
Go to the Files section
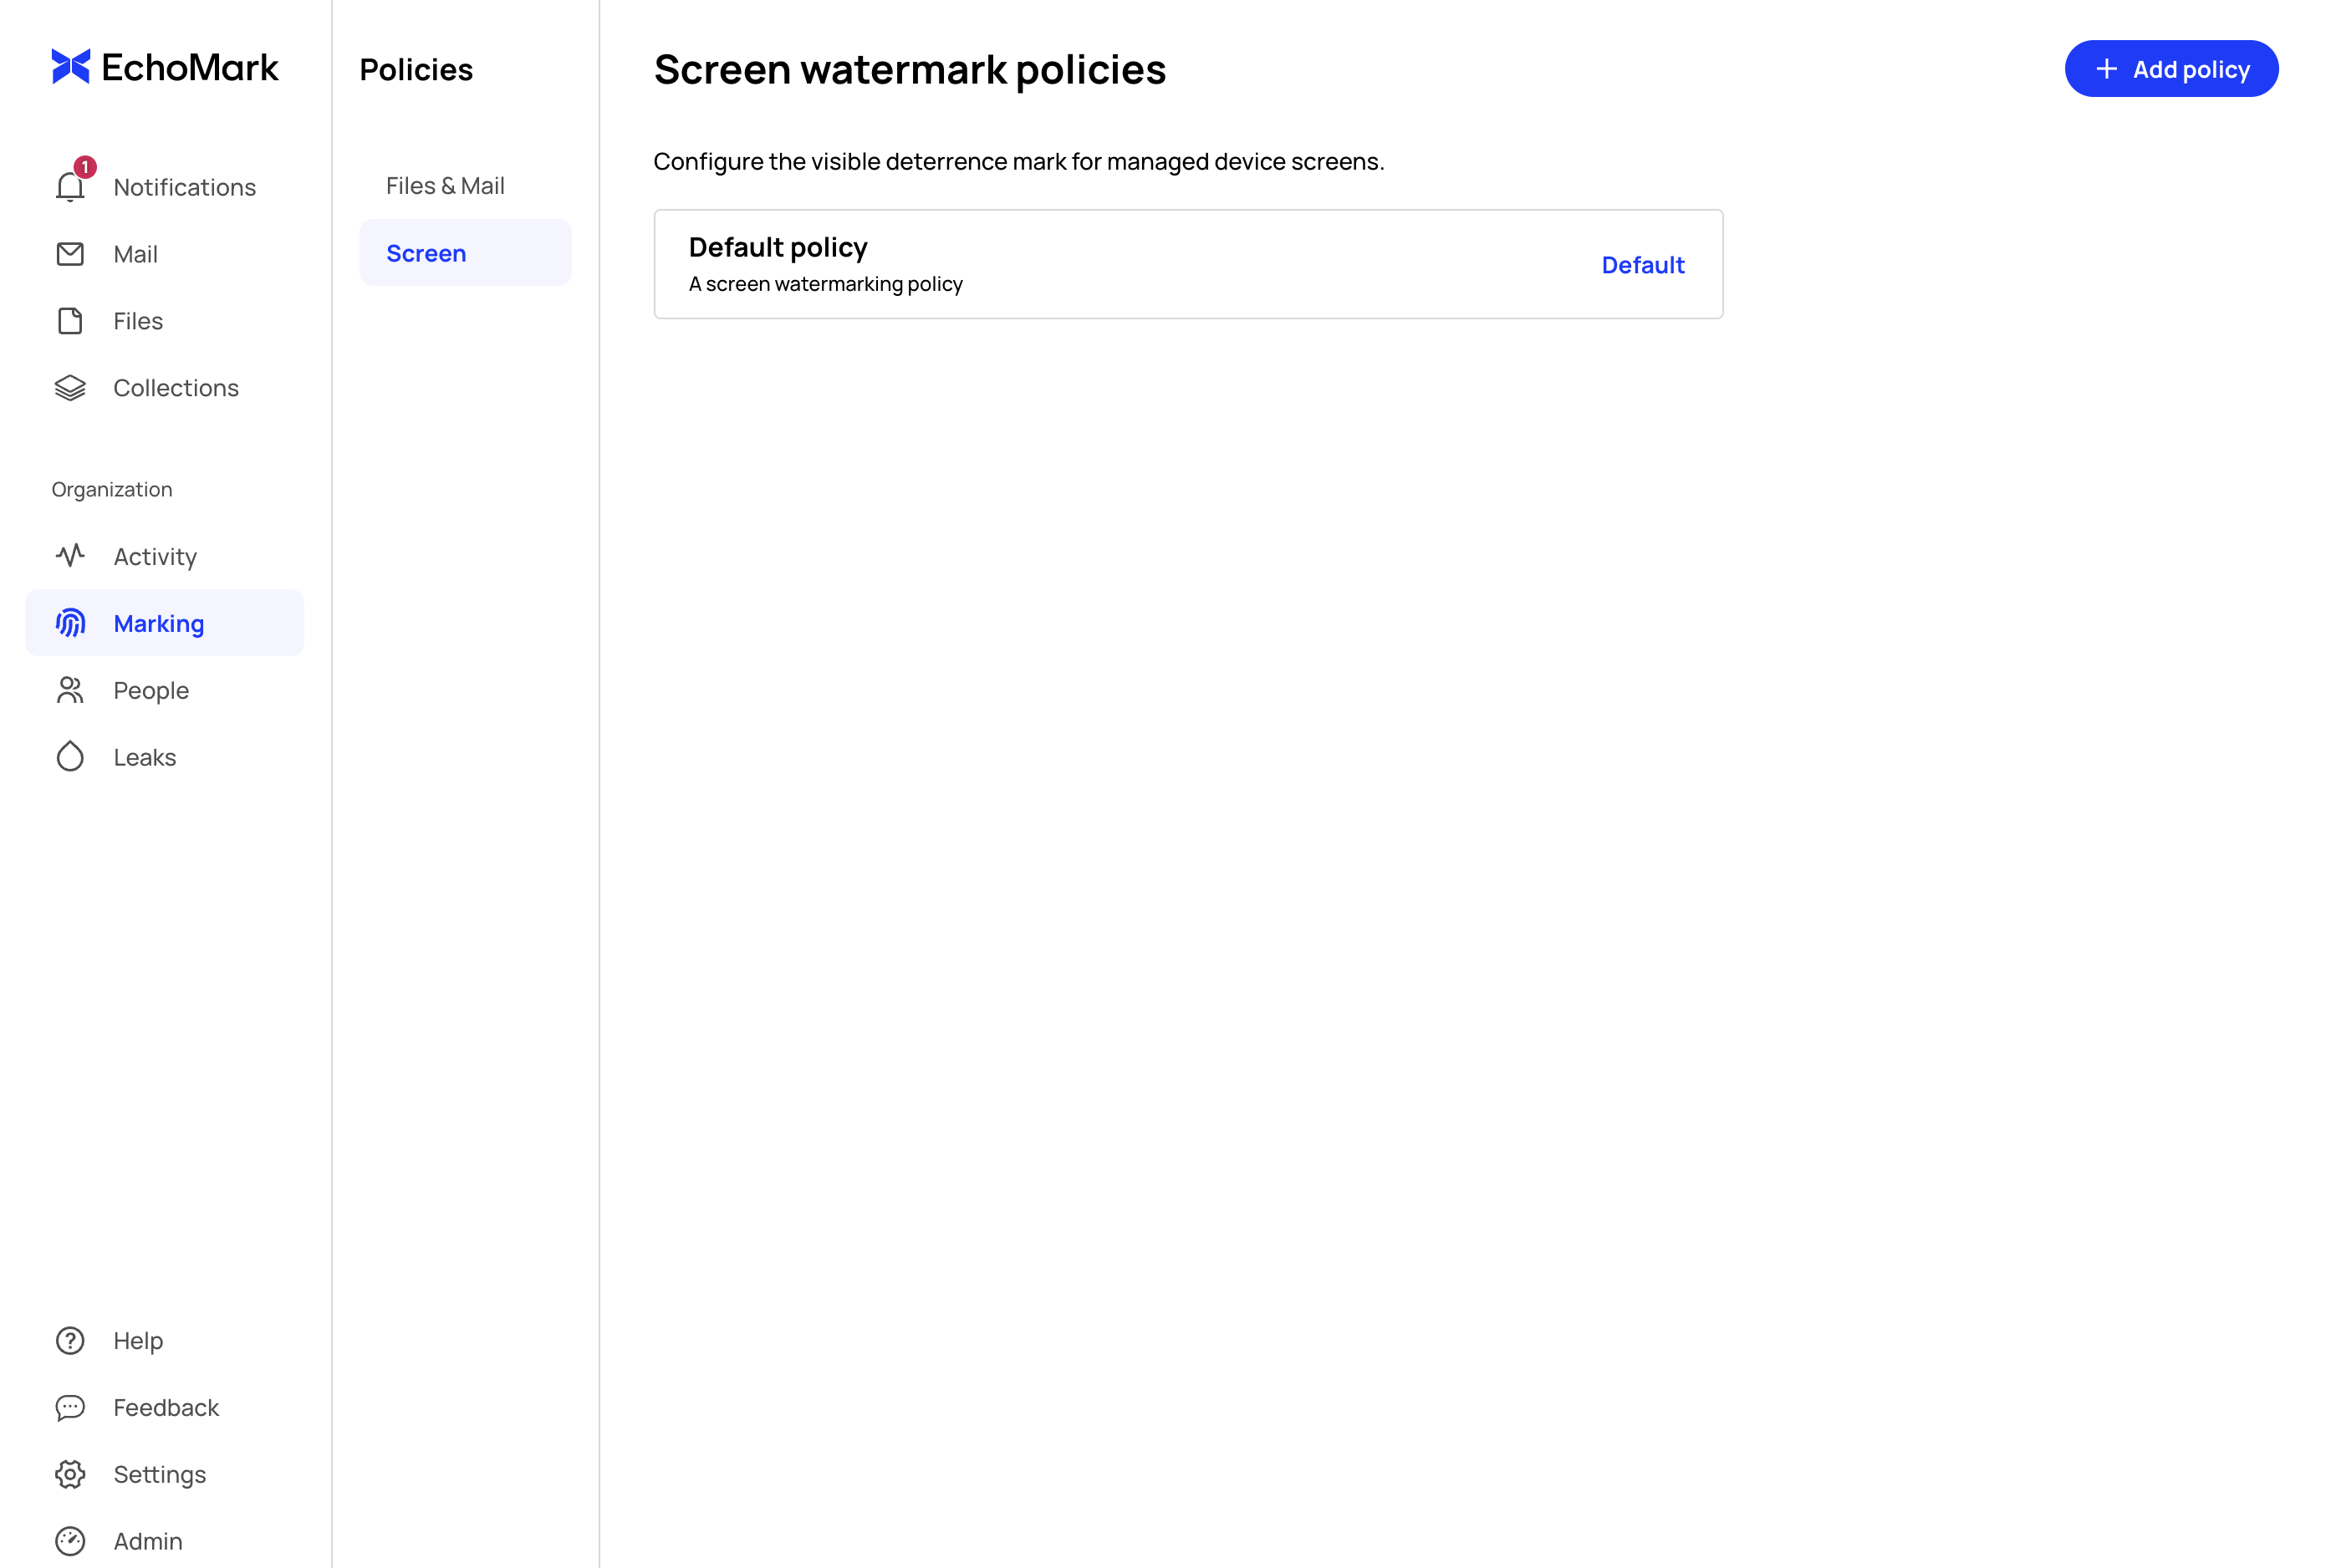(165, 321)
